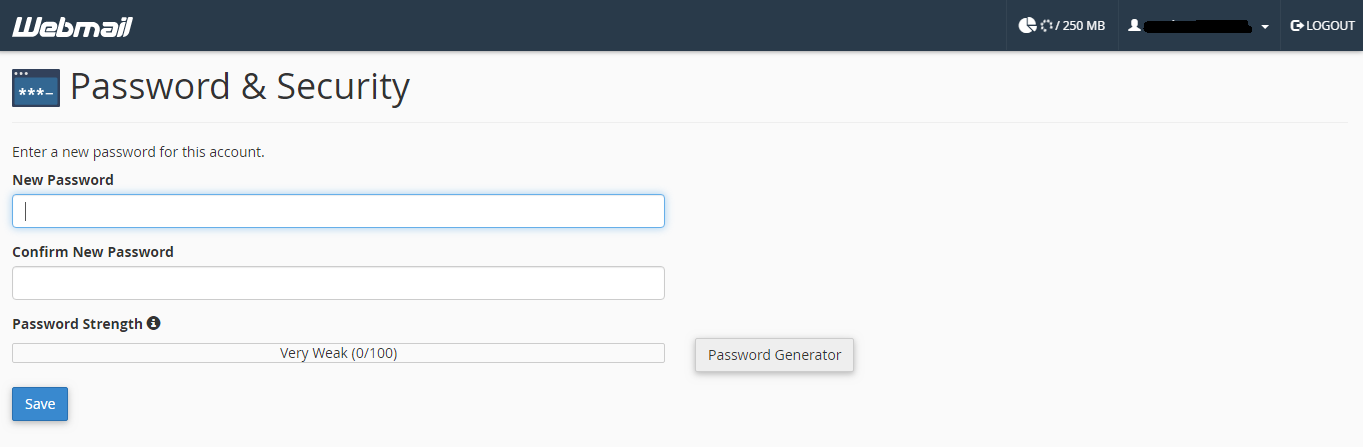
Task: Click the disk usage pie chart icon
Action: (1027, 25)
